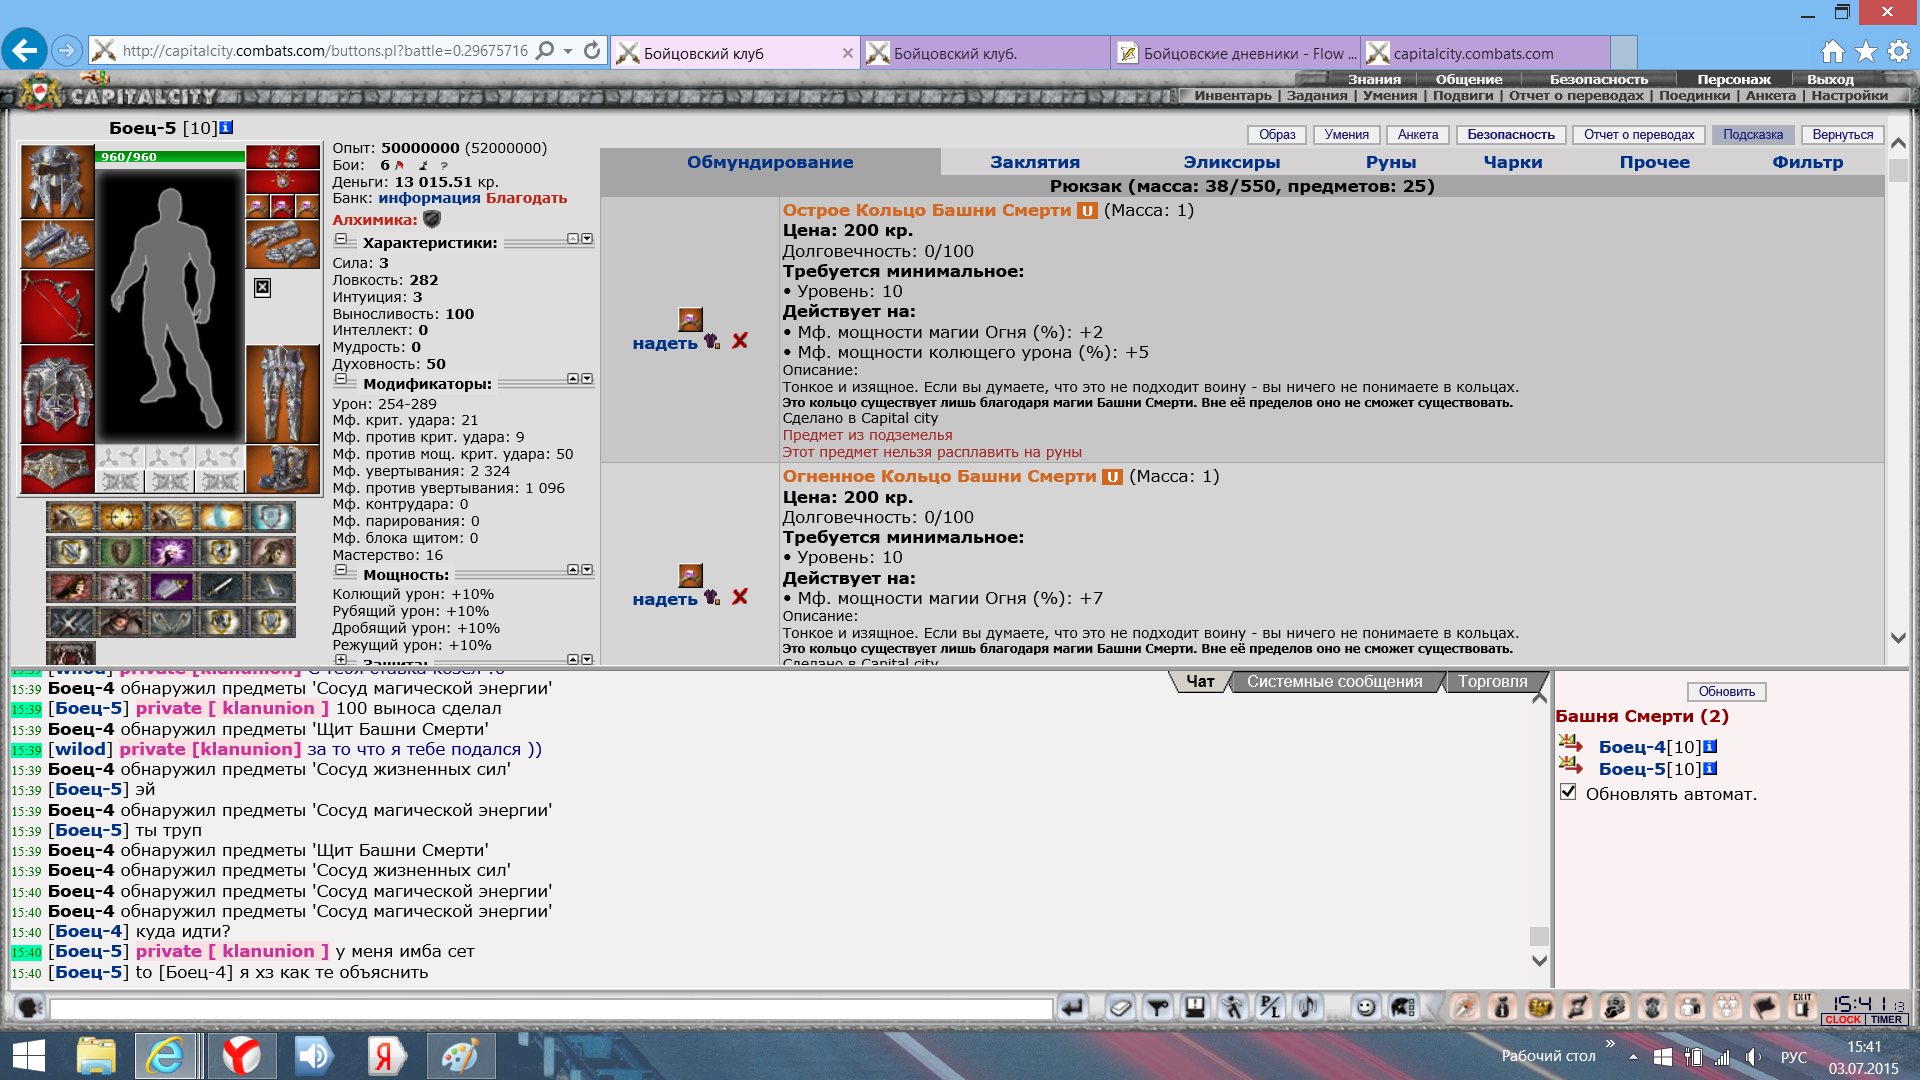The image size is (1920, 1080).
Task: Open Paint from the taskbar
Action: 461,1056
